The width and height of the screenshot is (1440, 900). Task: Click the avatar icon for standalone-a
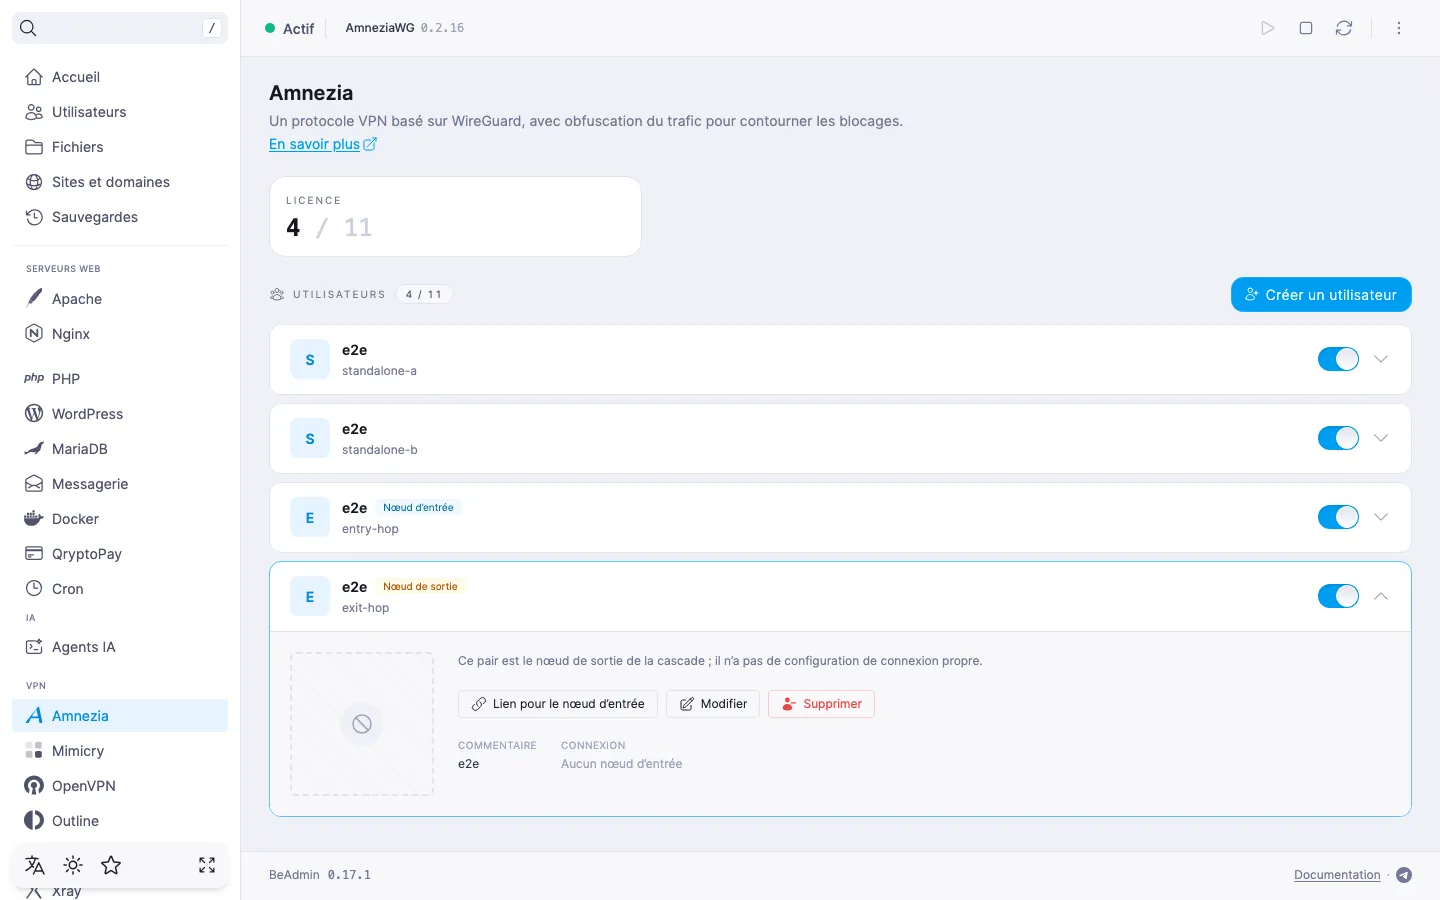pyautogui.click(x=310, y=360)
